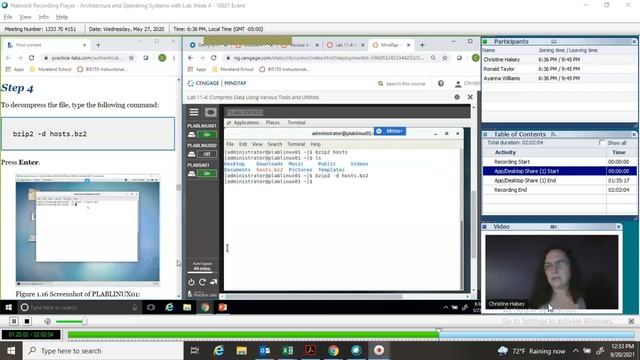Stop the recording playback
This screenshot has height=360, width=640.
[x=27, y=321]
